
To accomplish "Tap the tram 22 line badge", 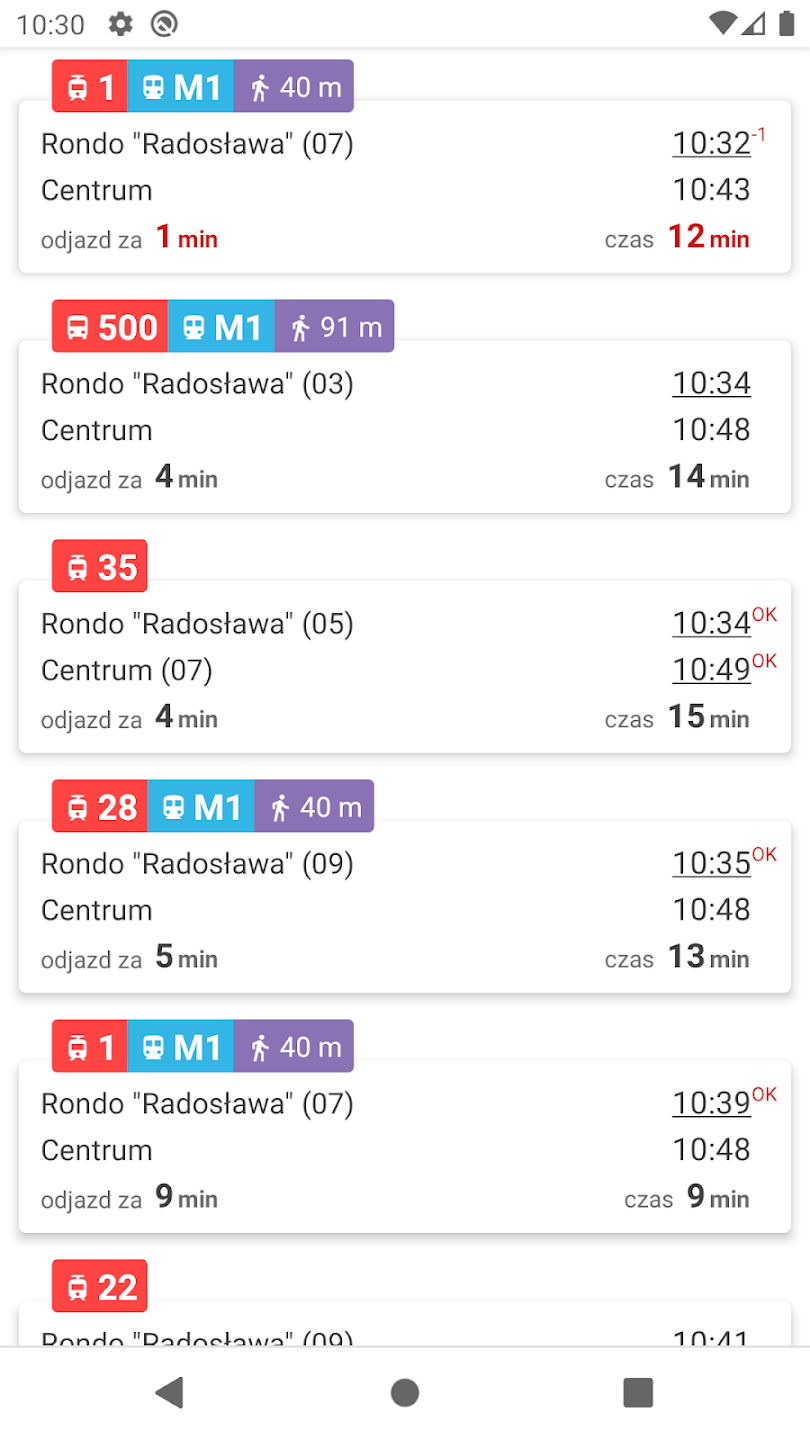I will coord(100,1287).
